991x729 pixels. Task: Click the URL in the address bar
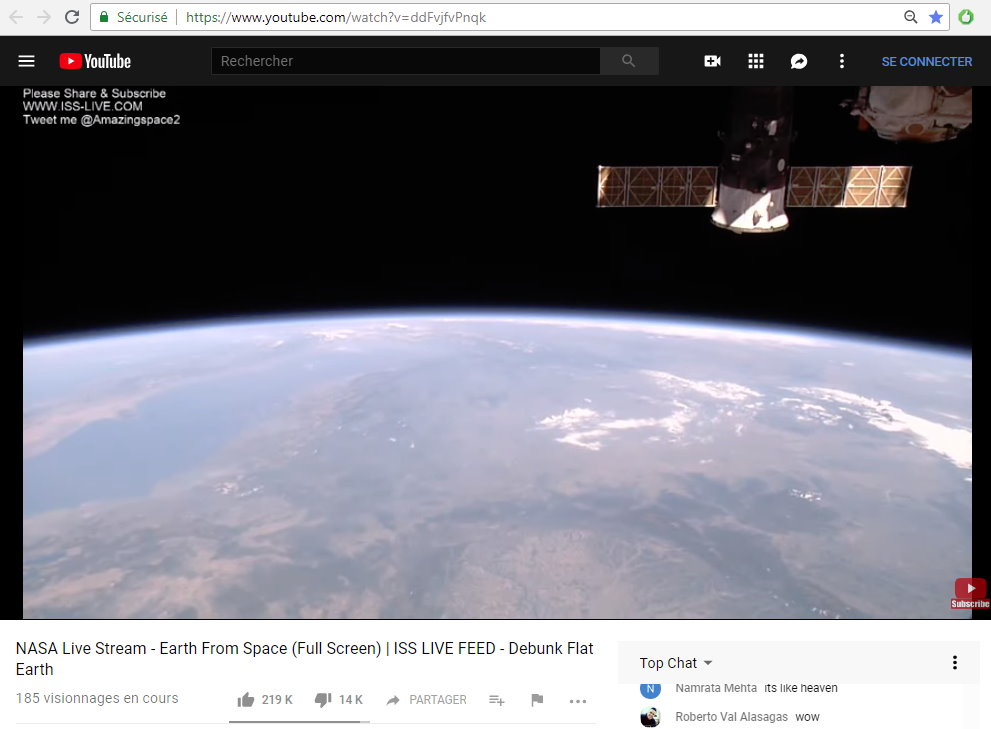(x=336, y=17)
